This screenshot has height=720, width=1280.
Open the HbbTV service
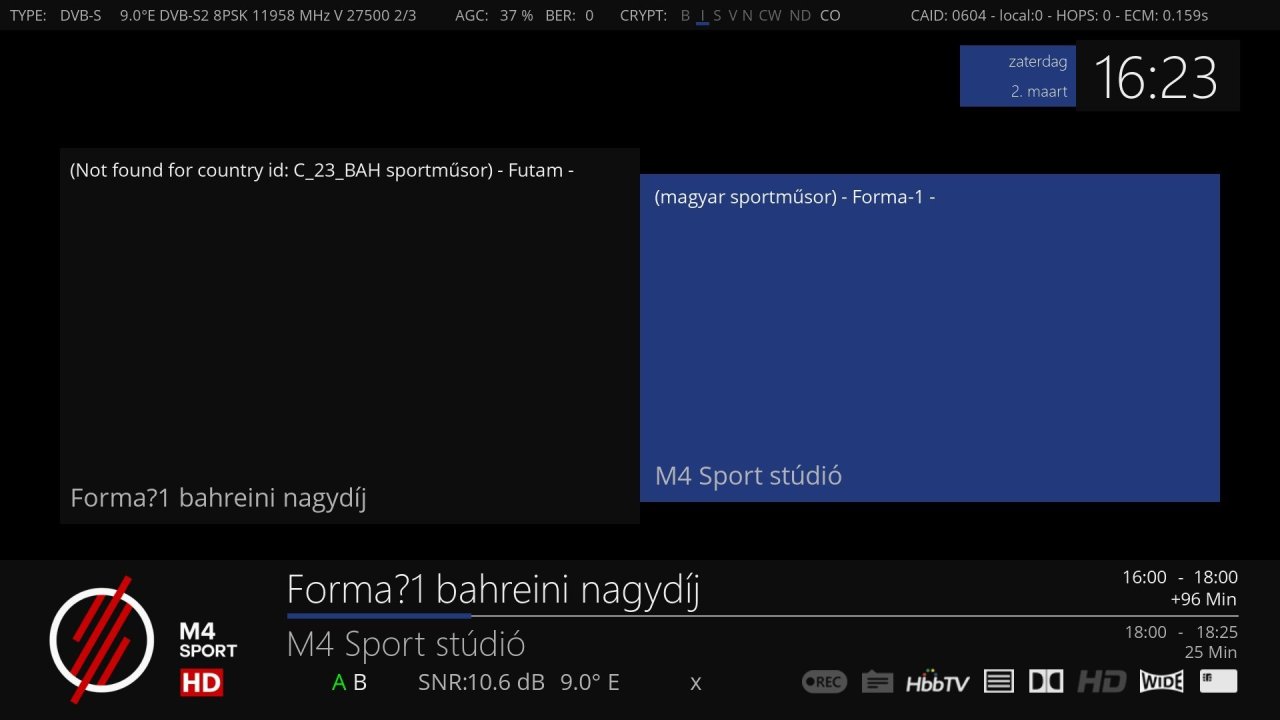(x=940, y=681)
